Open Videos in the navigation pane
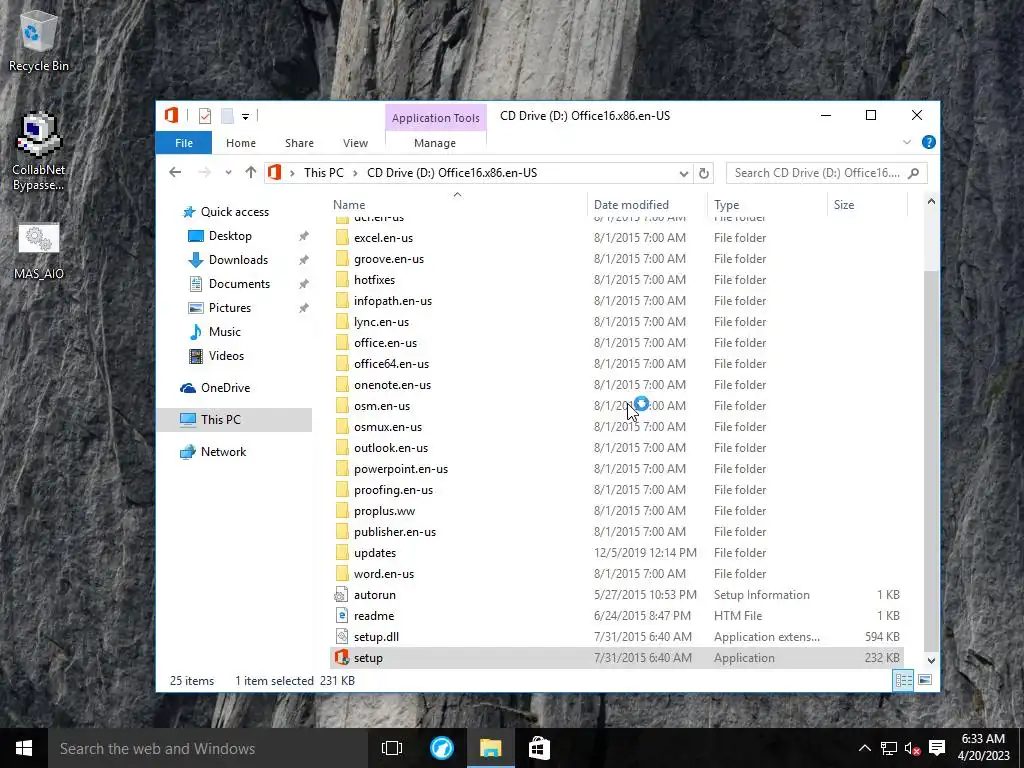This screenshot has width=1024, height=768. [x=226, y=356]
